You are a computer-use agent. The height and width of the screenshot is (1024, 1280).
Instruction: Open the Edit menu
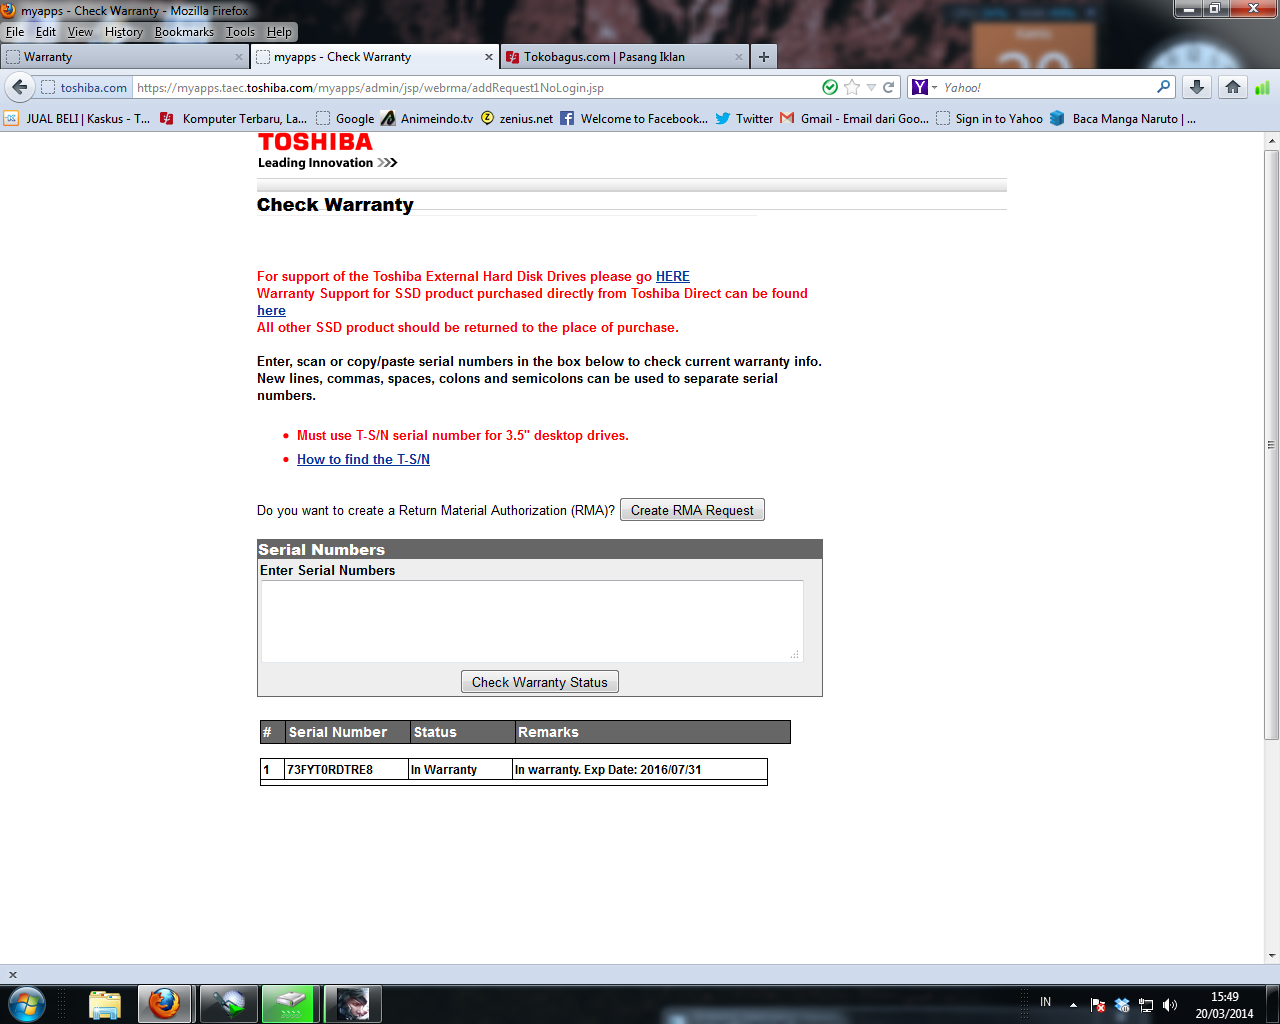pos(46,32)
